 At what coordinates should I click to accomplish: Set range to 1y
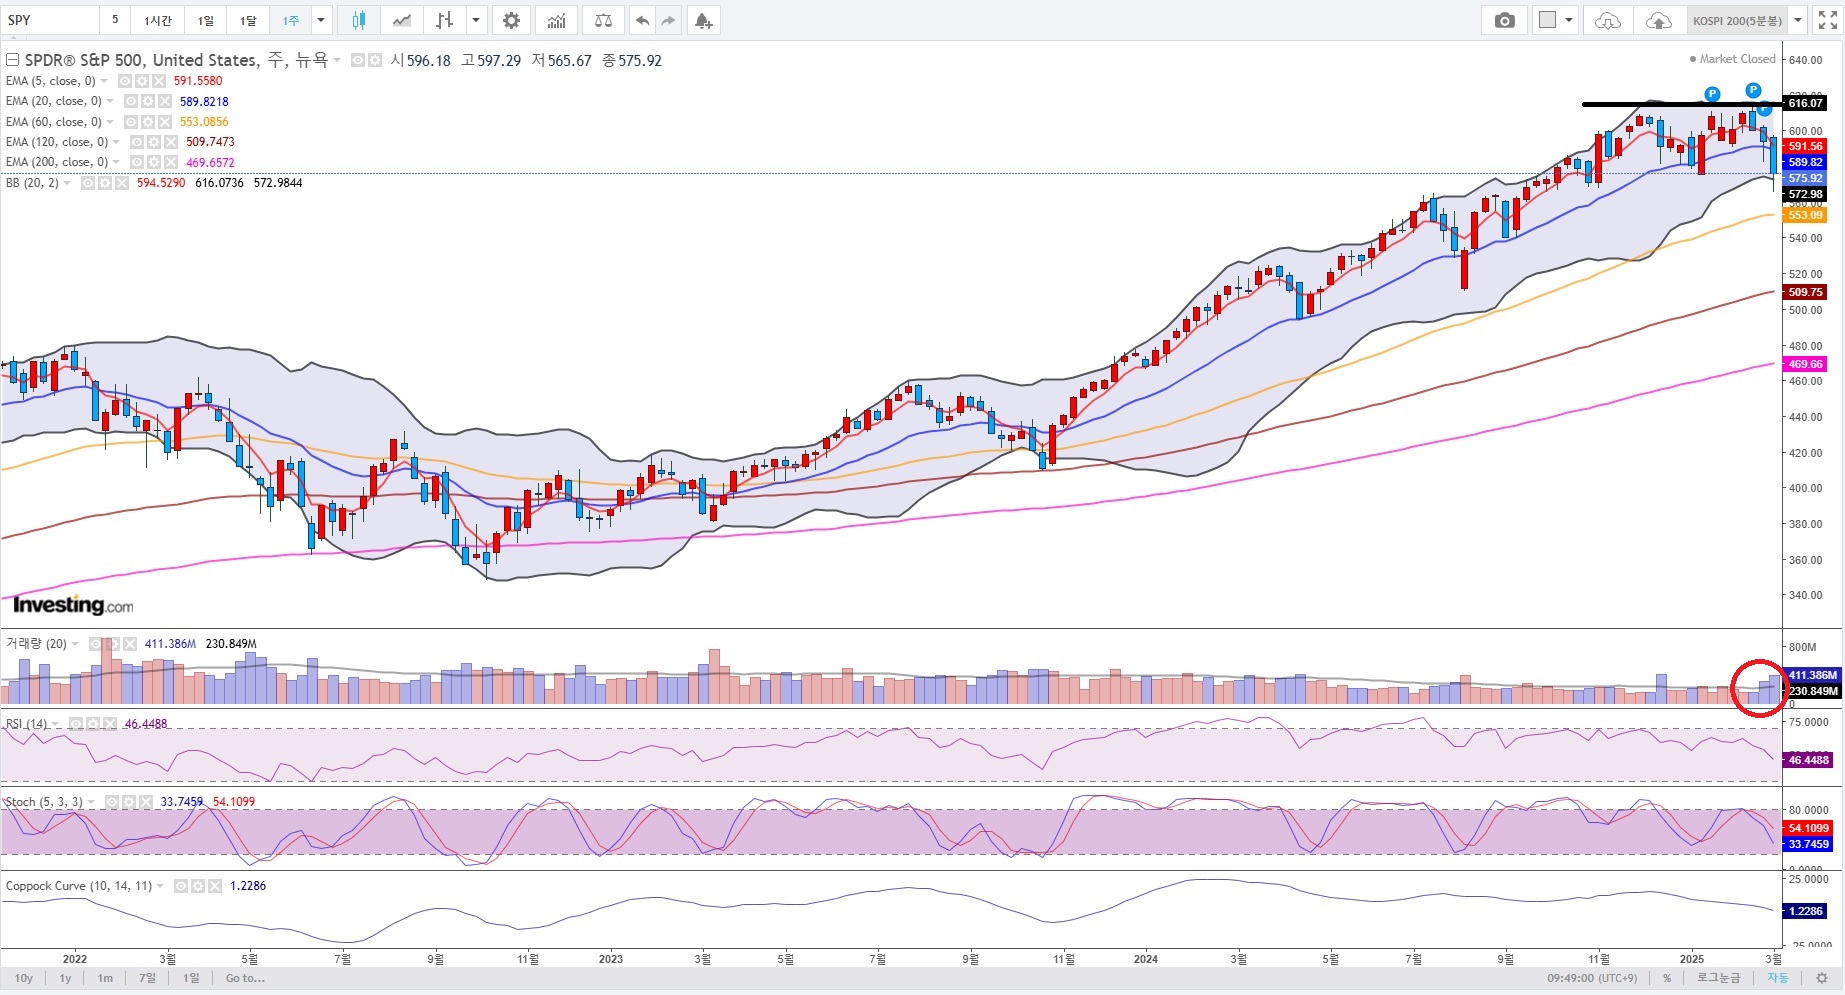pyautogui.click(x=65, y=978)
